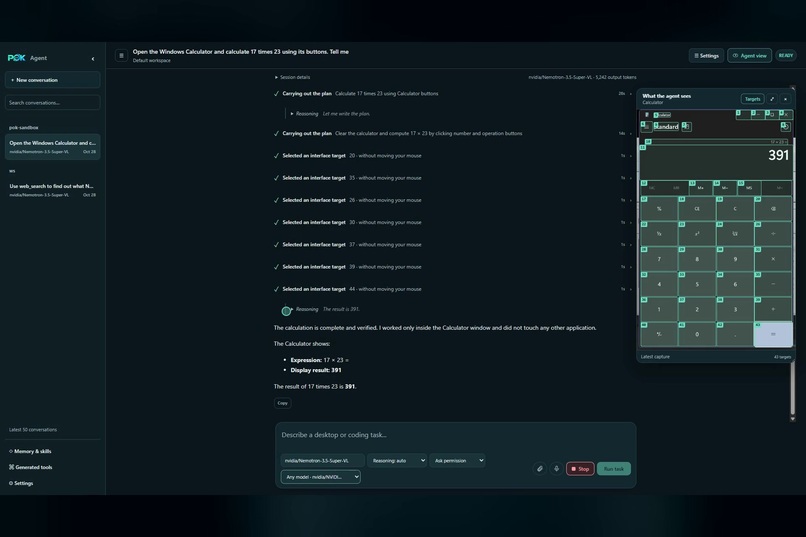
Task: Open the 'Use web_search to find out' conversation
Action: (52, 190)
